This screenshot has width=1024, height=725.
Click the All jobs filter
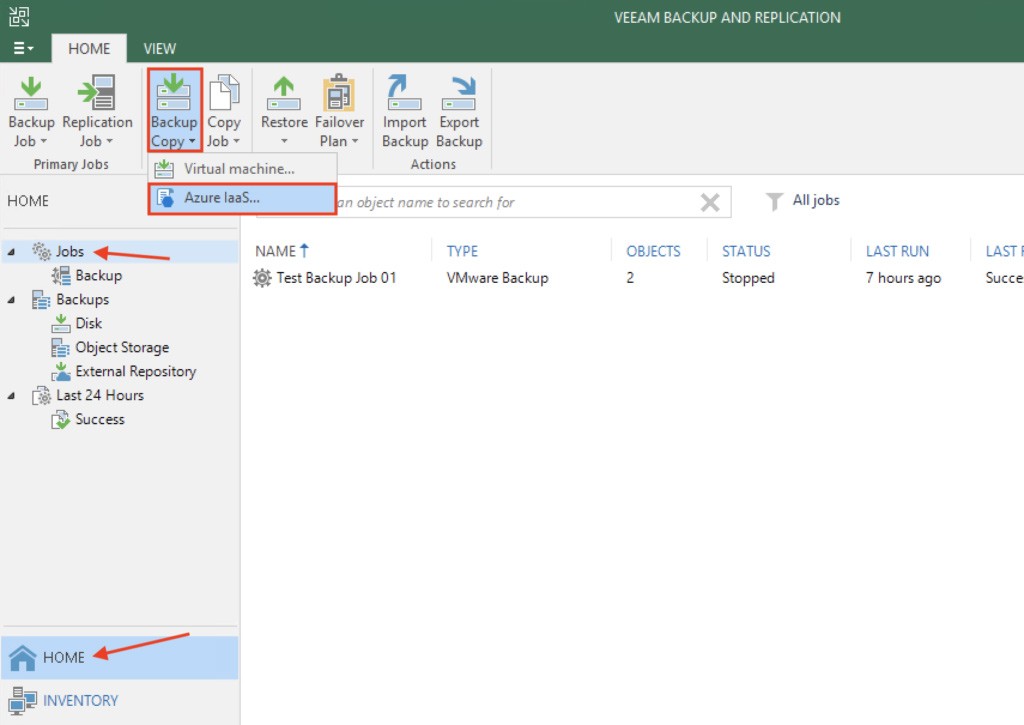coord(816,201)
